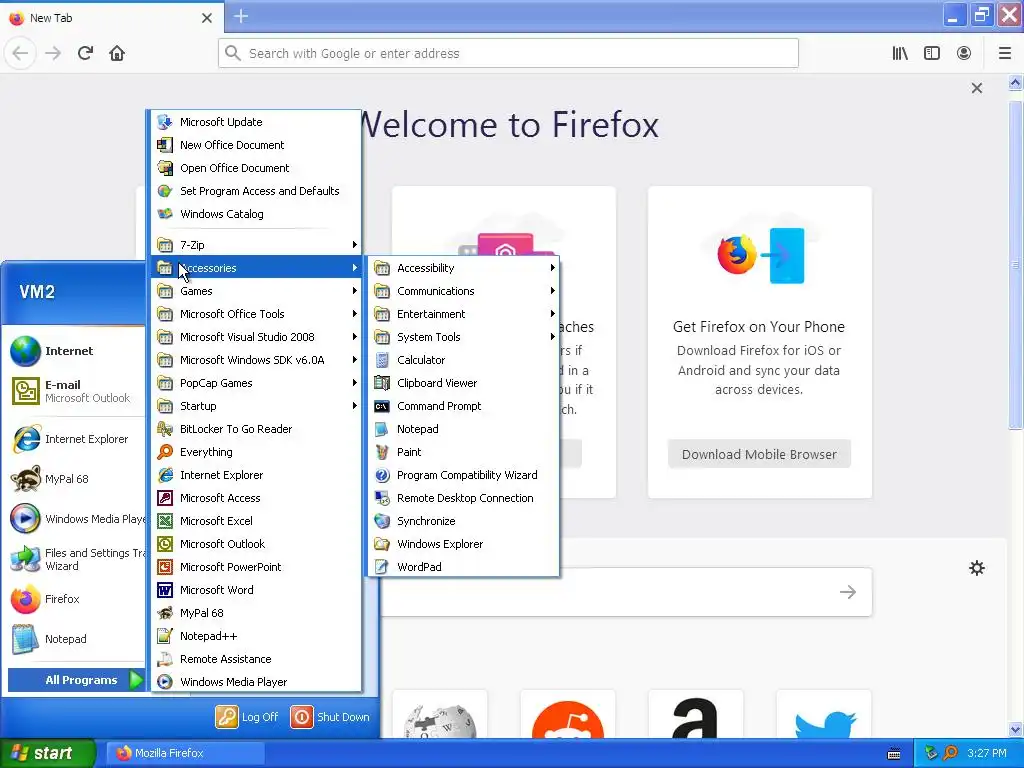Toggle Firefox sidebars icon

[932, 53]
